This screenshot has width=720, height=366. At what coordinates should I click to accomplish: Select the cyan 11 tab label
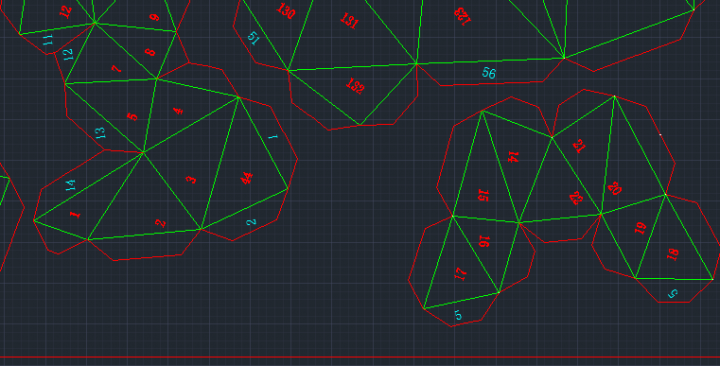pyautogui.click(x=48, y=39)
